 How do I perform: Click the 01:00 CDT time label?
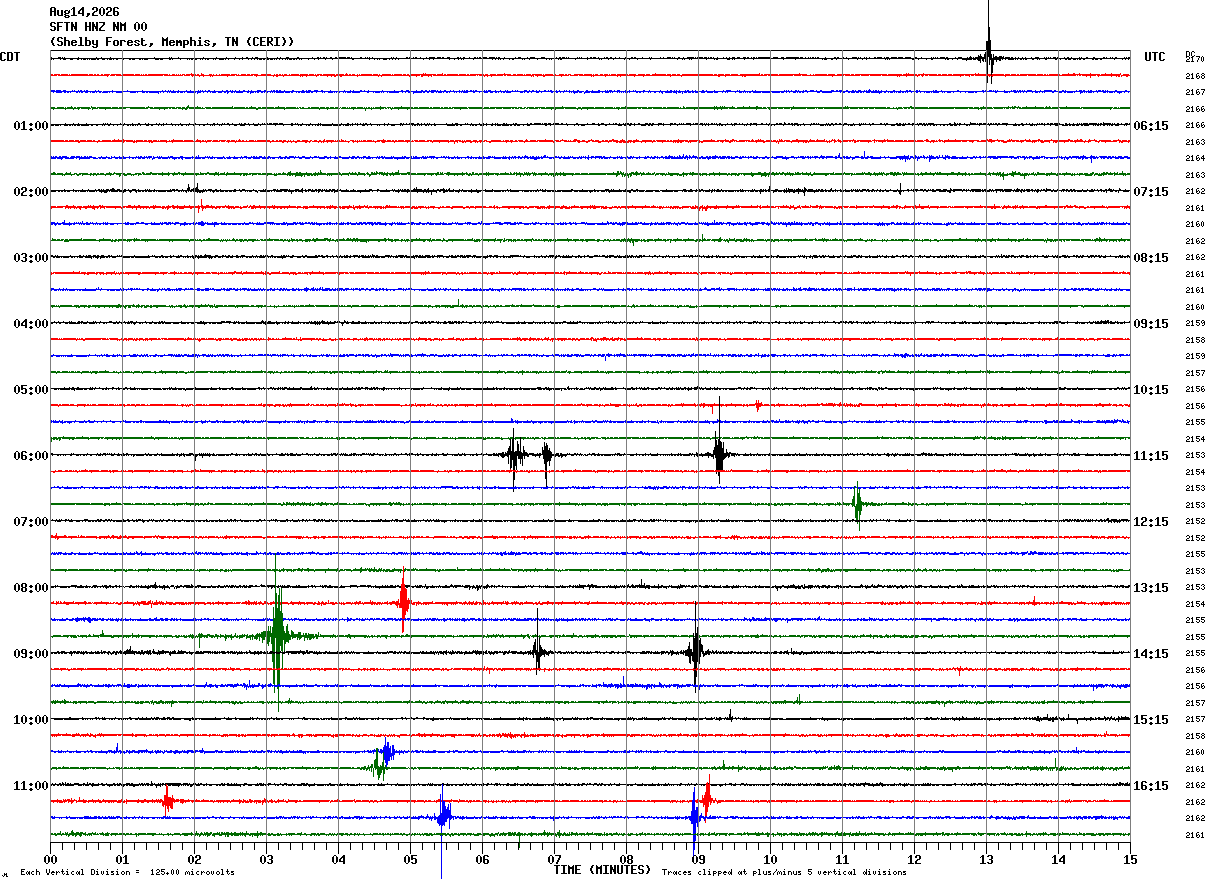coord(31,126)
